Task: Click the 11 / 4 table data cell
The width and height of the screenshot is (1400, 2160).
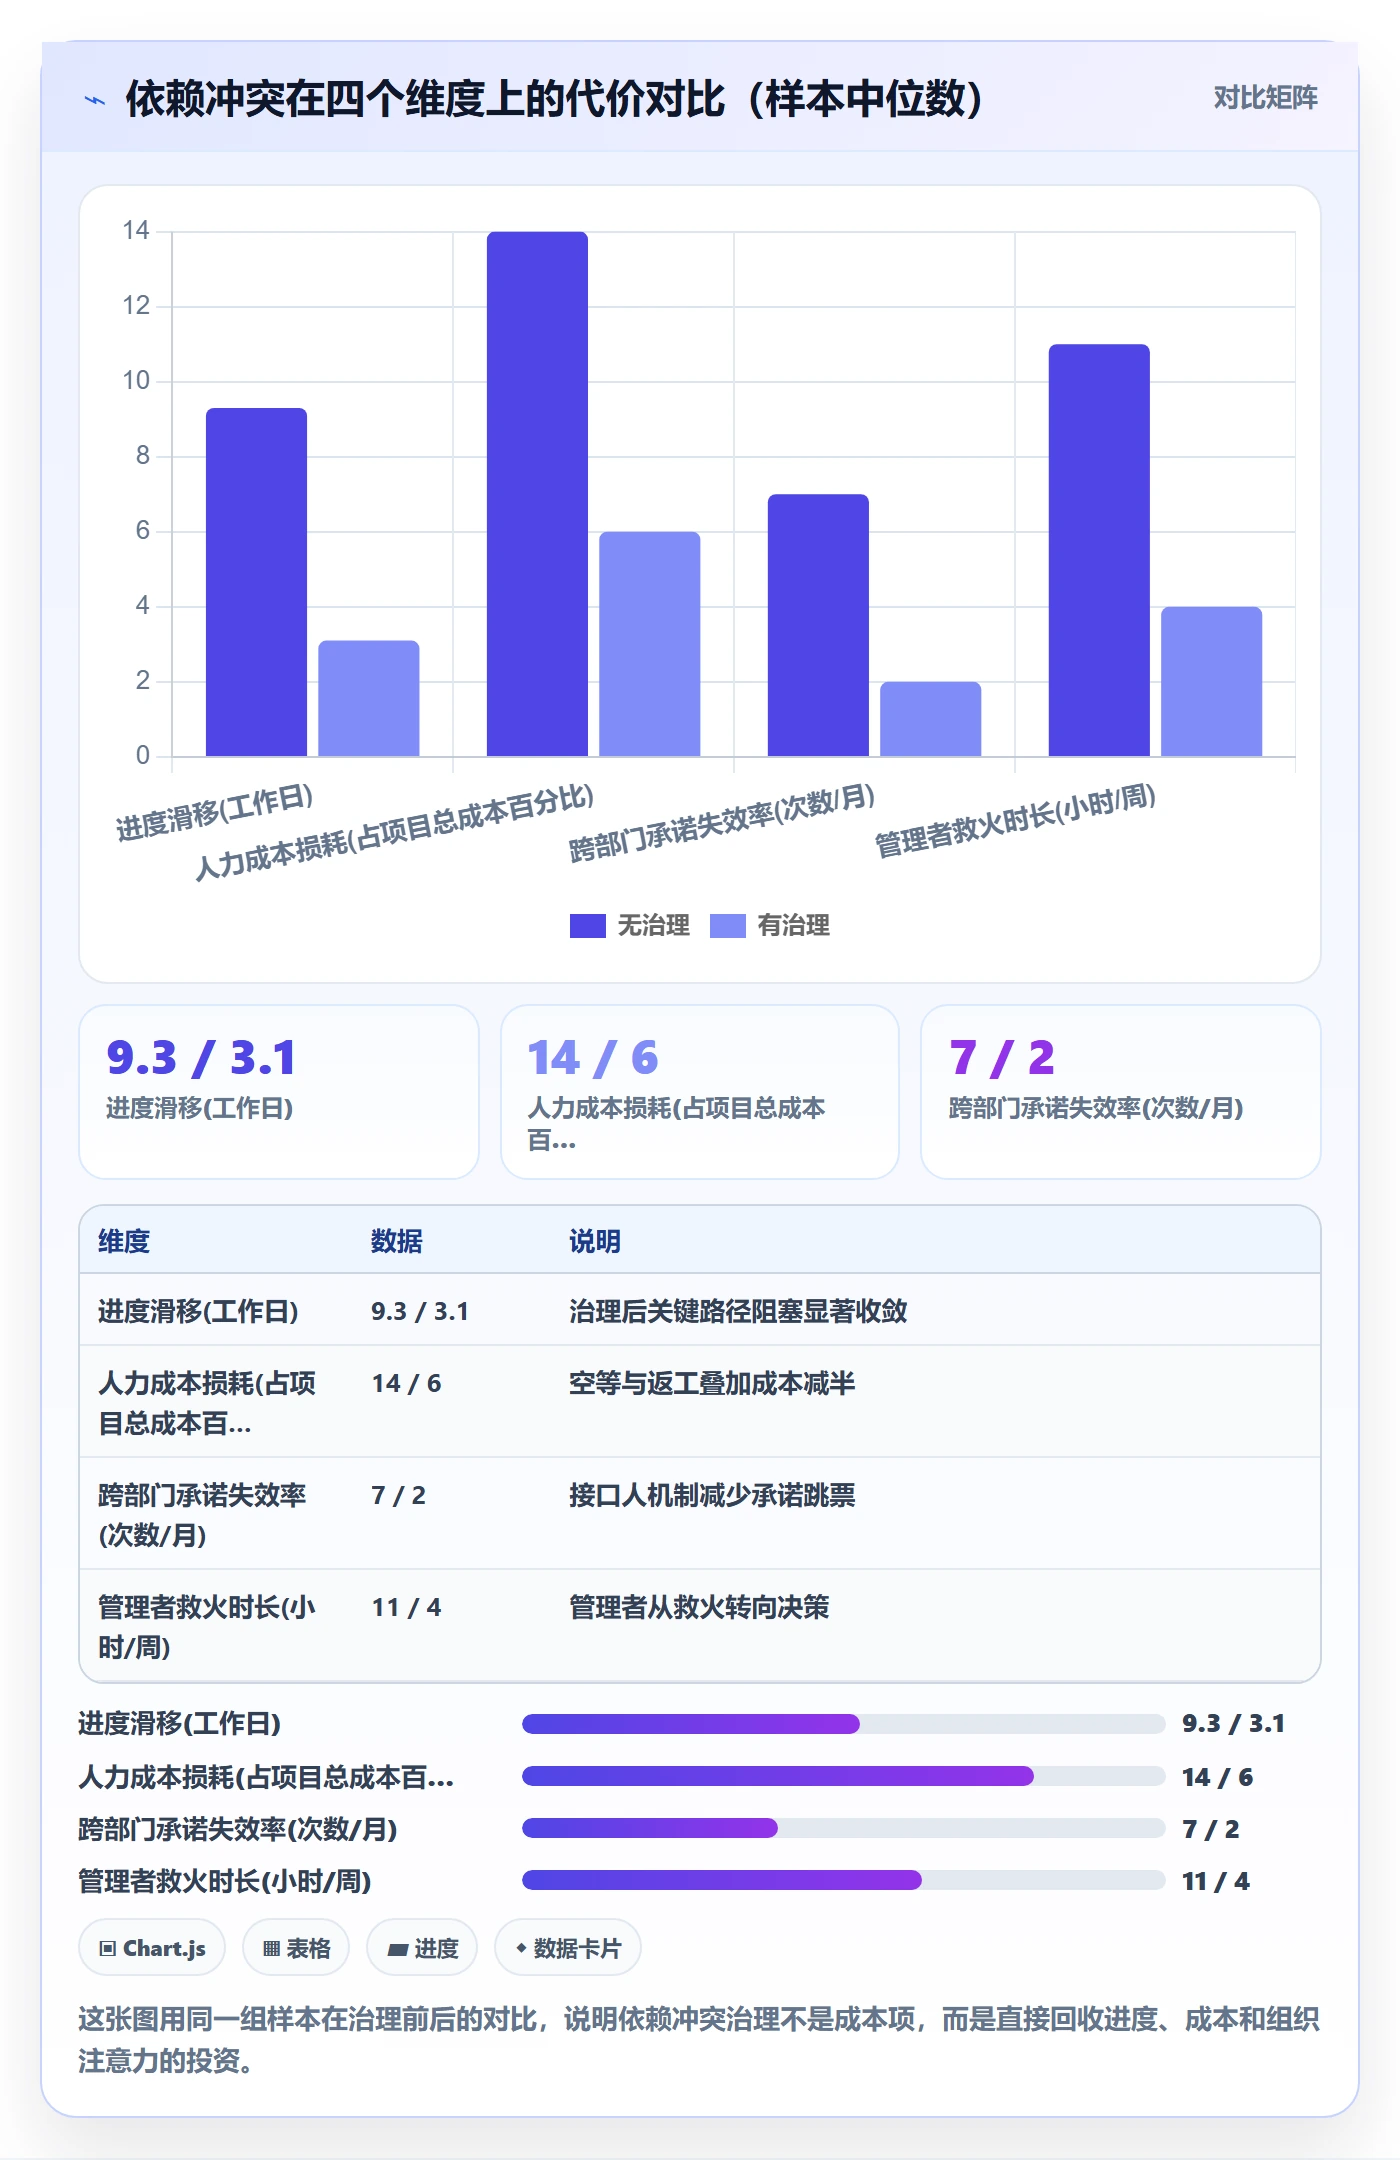Action: 406,1607
